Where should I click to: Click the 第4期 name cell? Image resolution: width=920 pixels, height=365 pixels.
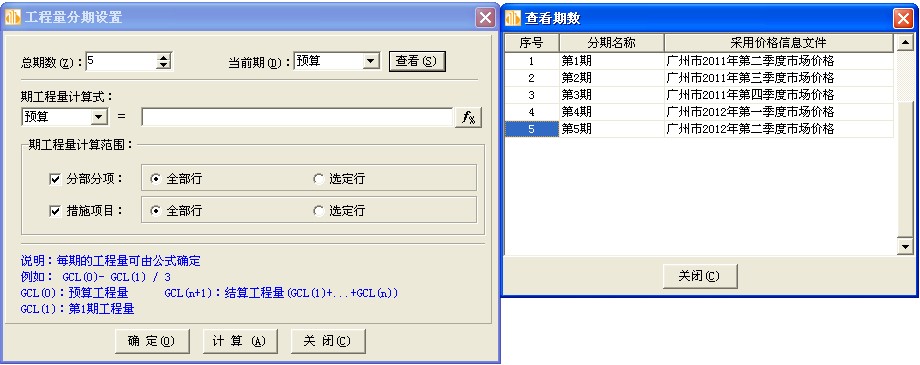pos(611,112)
